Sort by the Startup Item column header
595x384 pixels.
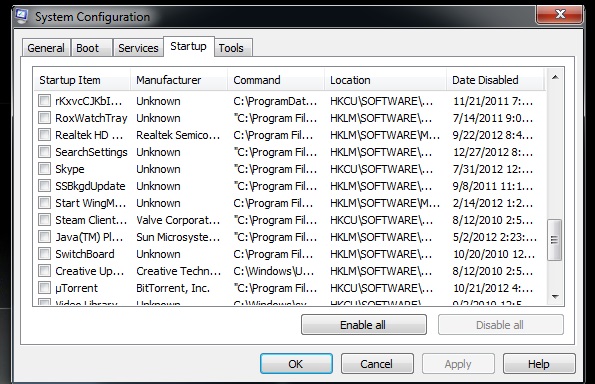pos(82,80)
